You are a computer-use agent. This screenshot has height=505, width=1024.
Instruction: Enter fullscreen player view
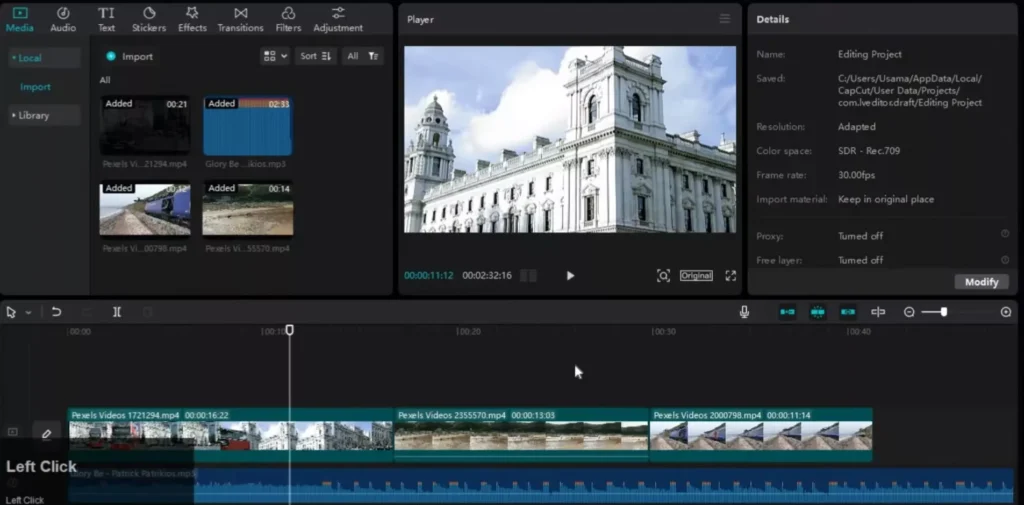click(x=731, y=276)
